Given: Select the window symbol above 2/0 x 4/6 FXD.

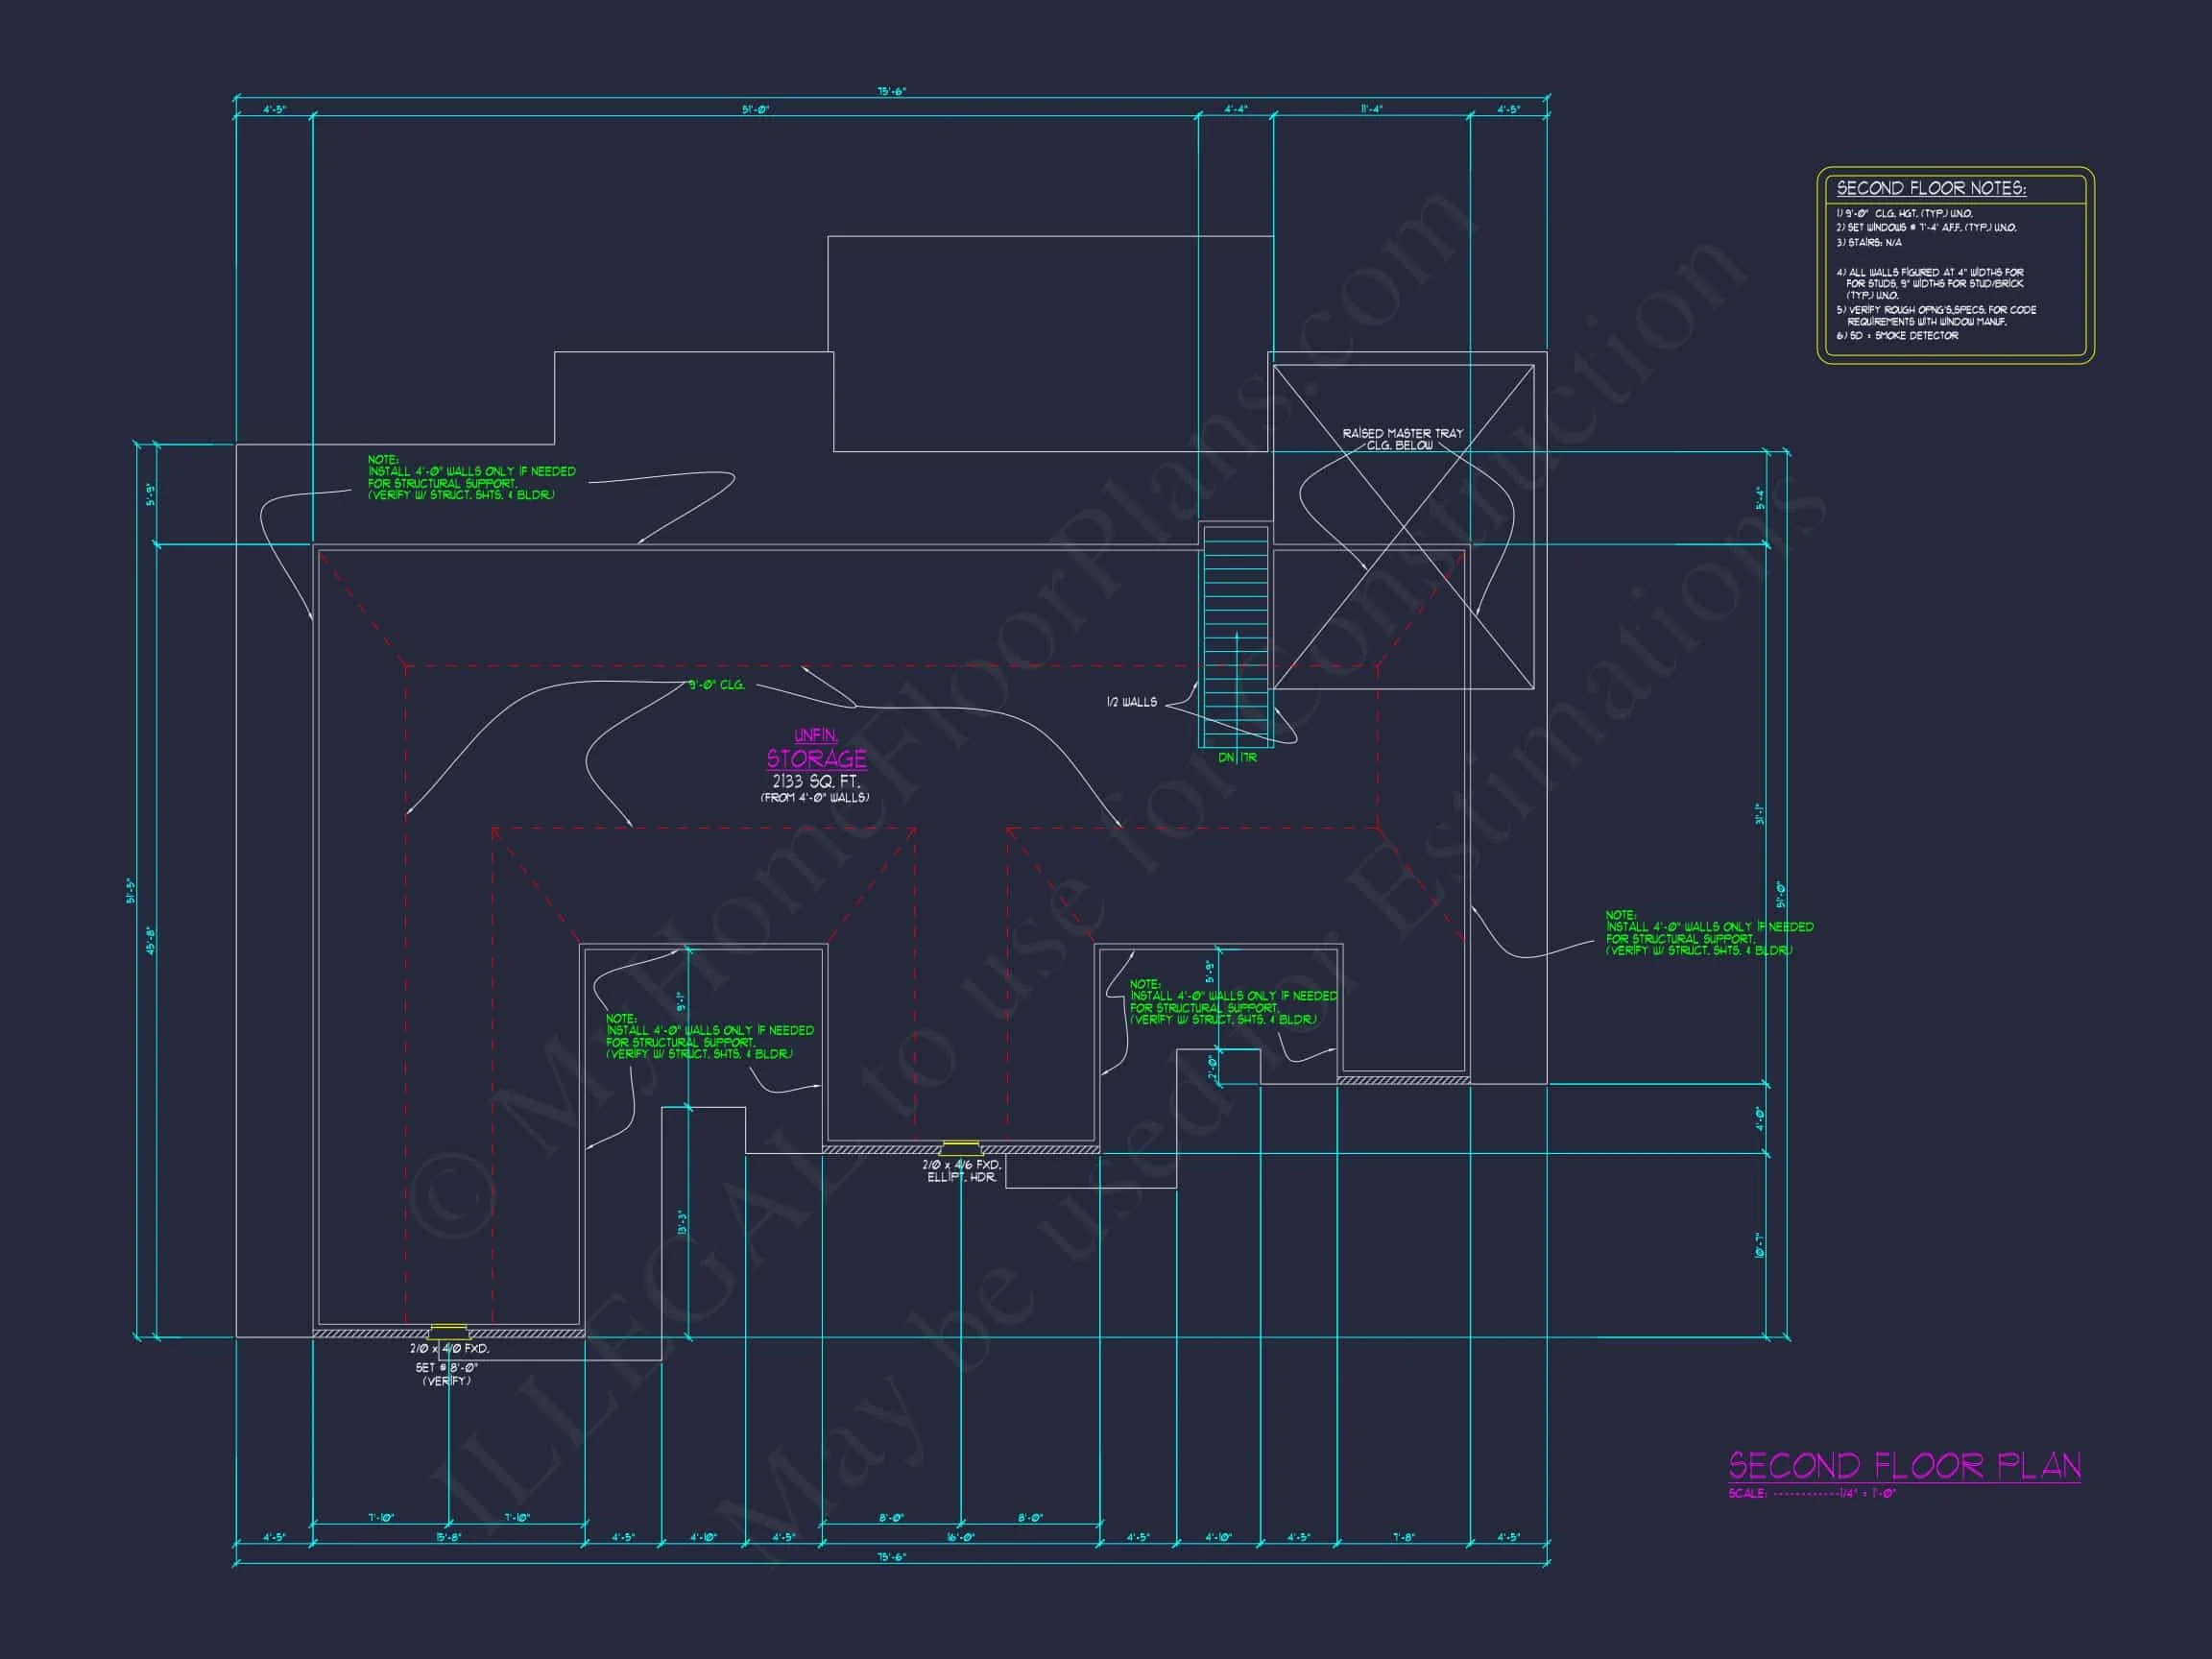Looking at the screenshot, I should (961, 1148).
